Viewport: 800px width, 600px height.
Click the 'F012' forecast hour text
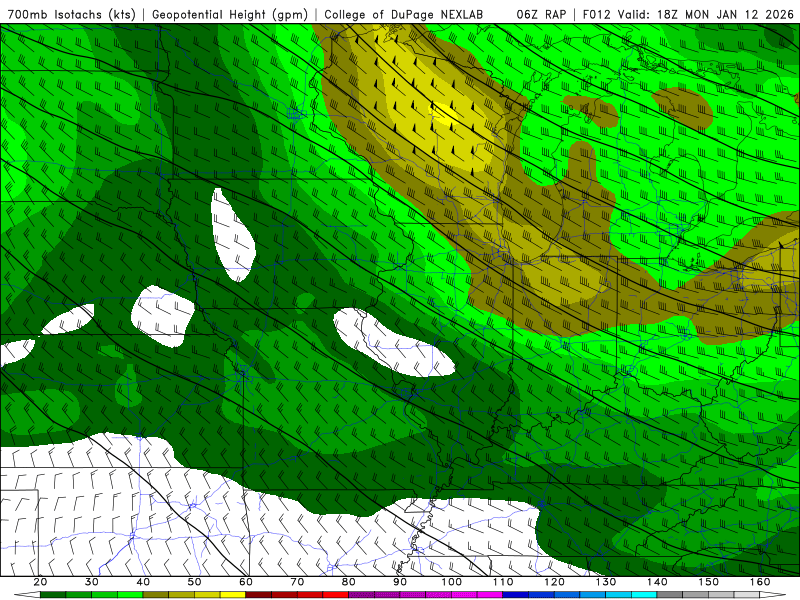596,14
